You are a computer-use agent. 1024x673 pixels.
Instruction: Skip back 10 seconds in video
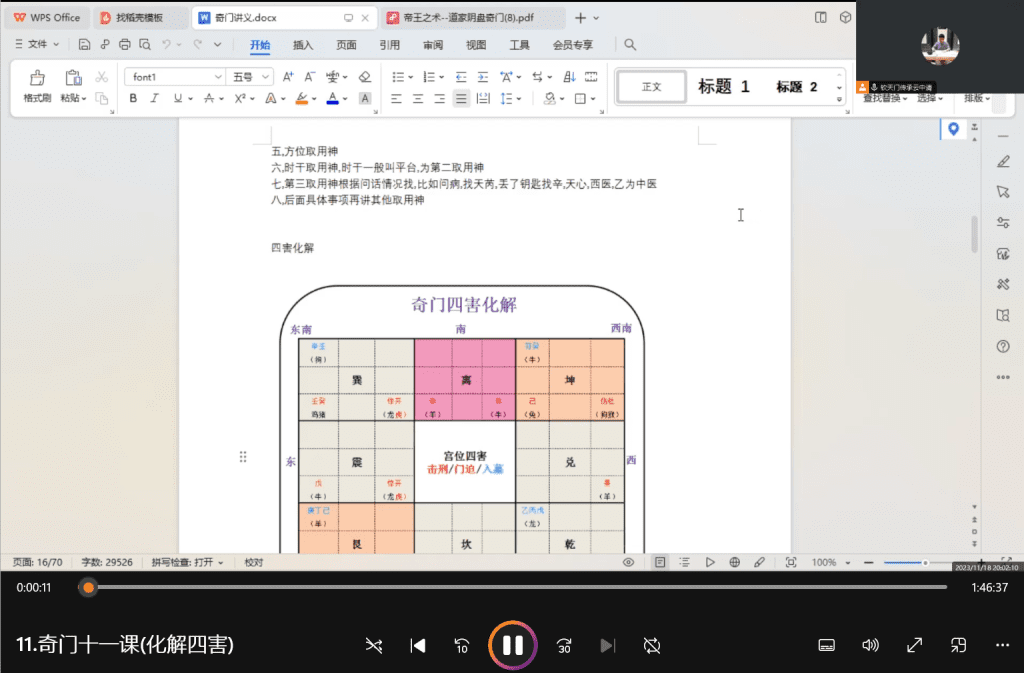pos(462,645)
